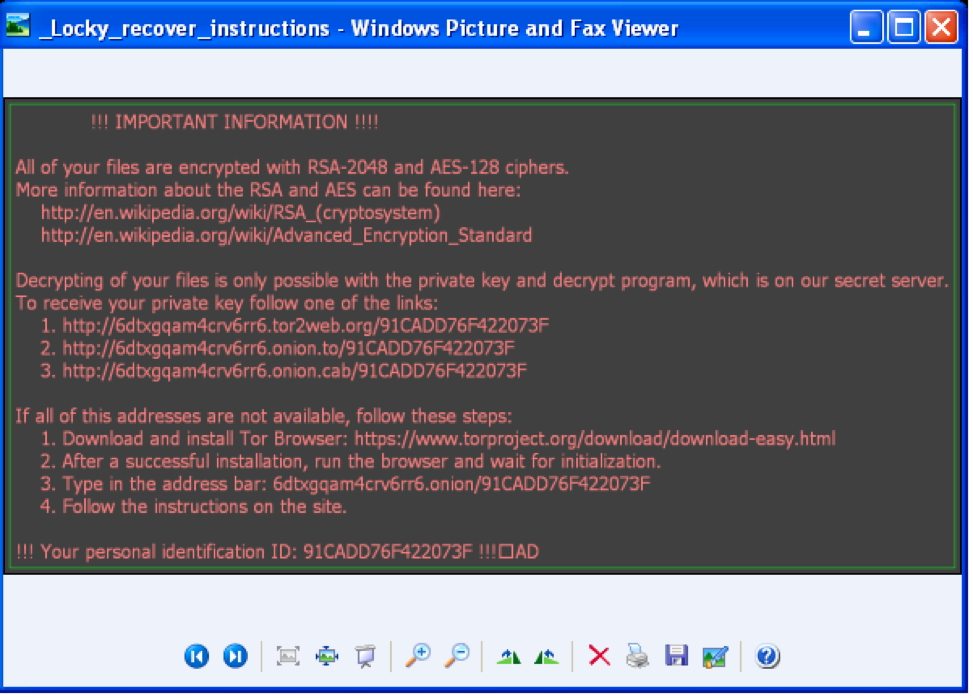Open Help with the question mark icon
The height and width of the screenshot is (698, 973).
767,656
